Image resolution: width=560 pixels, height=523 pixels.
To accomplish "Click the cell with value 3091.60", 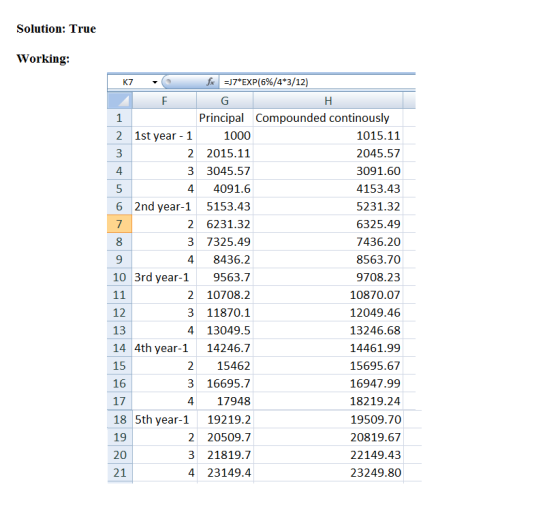I will pyautogui.click(x=328, y=171).
